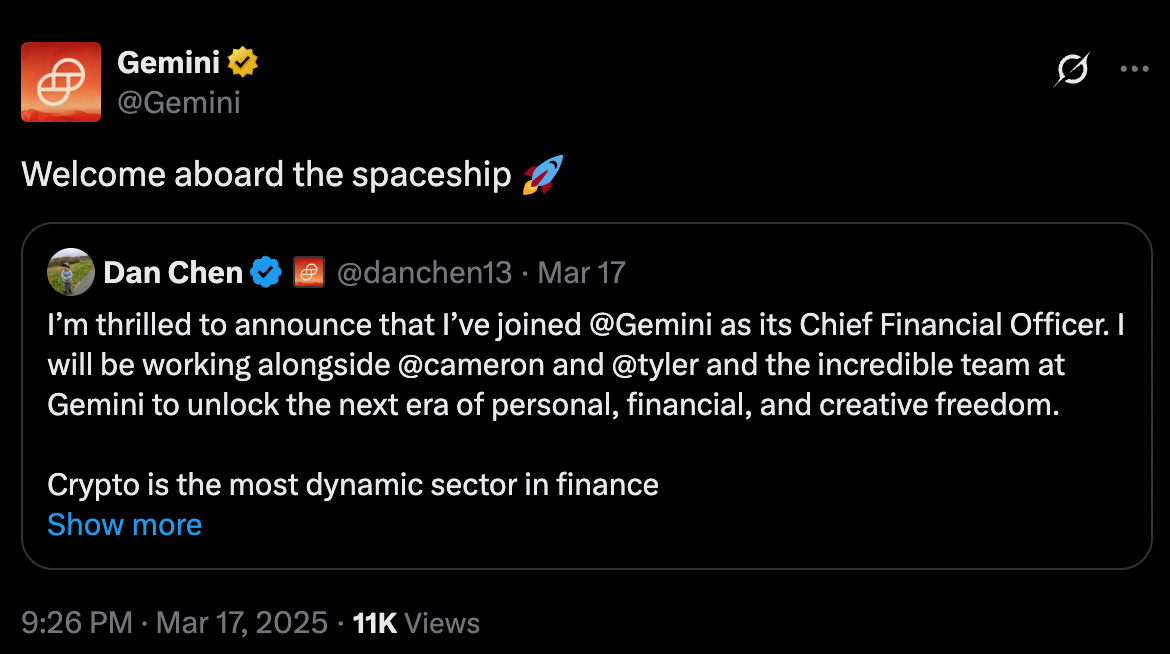1170x654 pixels.
Task: Open the Grok slashed-circle icon
Action: pyautogui.click(x=1072, y=70)
